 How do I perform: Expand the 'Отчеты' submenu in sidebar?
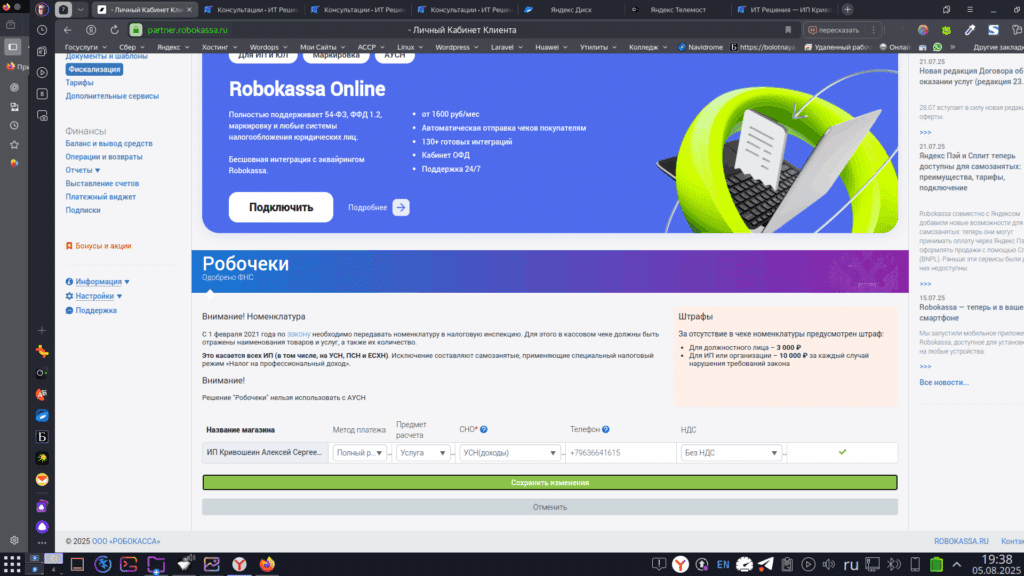83,170
